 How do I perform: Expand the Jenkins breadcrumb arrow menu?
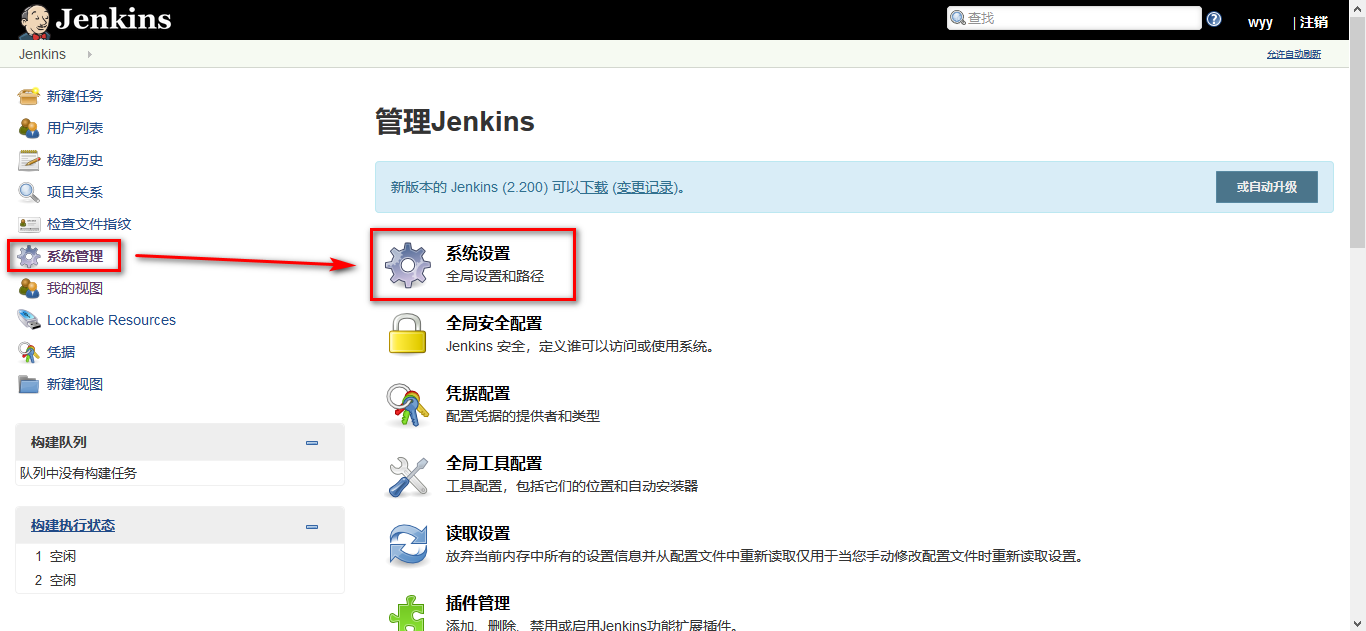click(x=89, y=54)
